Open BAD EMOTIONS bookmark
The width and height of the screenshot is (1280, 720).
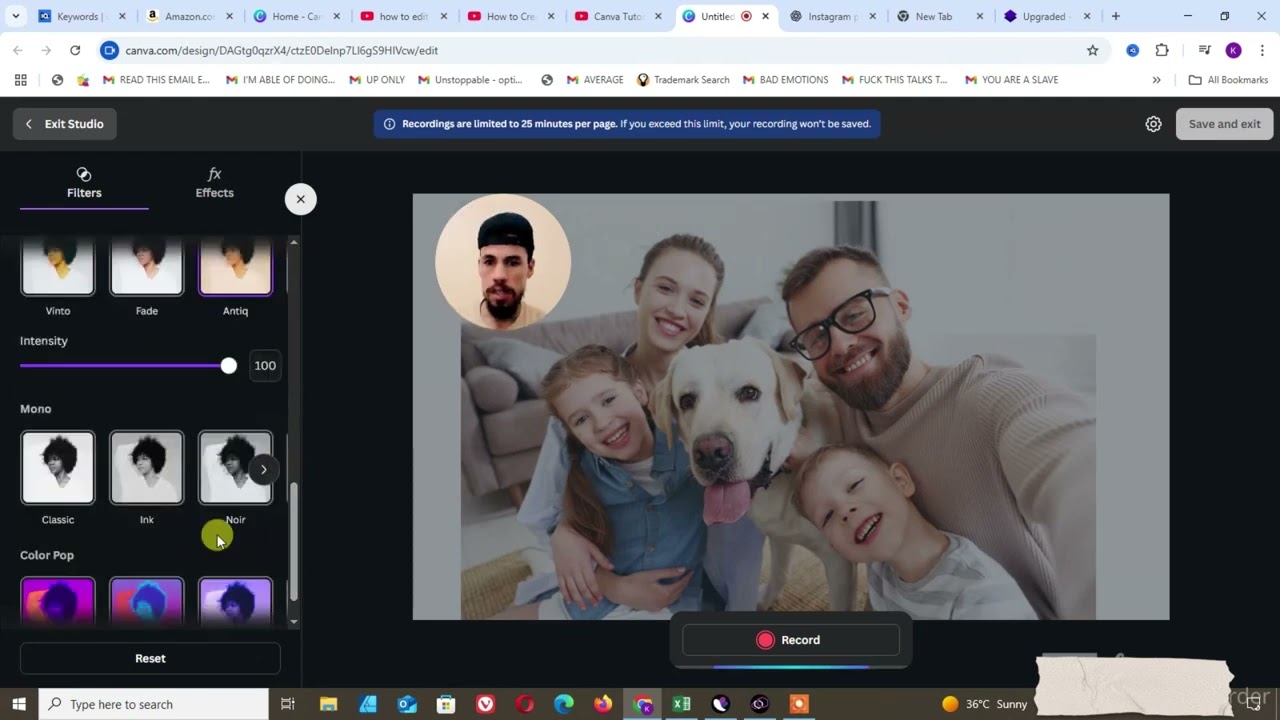(785, 80)
